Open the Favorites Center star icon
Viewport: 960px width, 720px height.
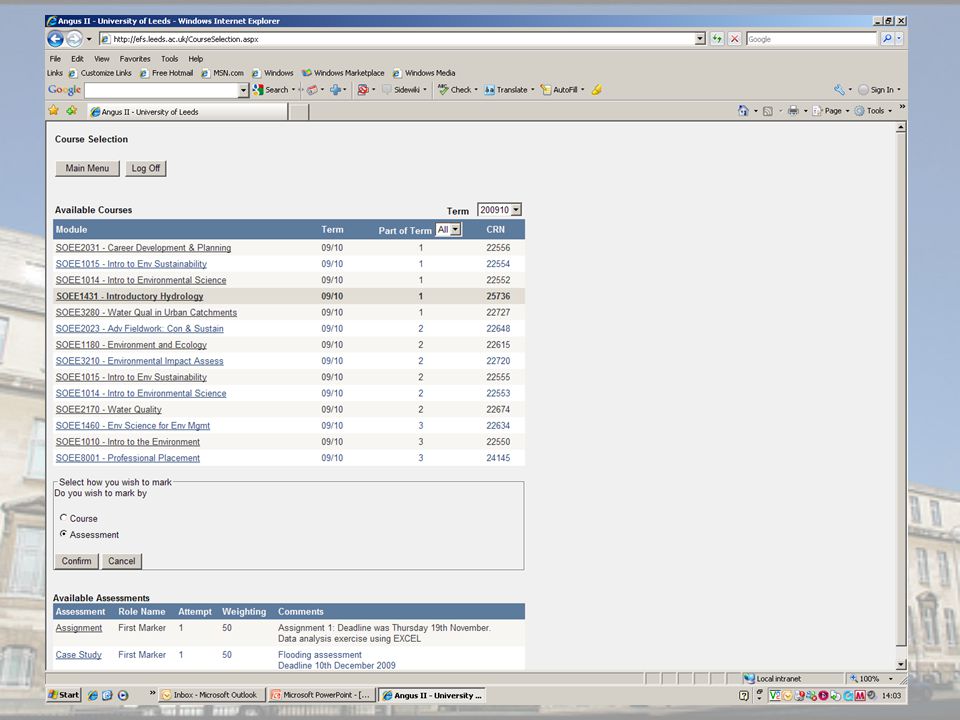click(x=54, y=111)
